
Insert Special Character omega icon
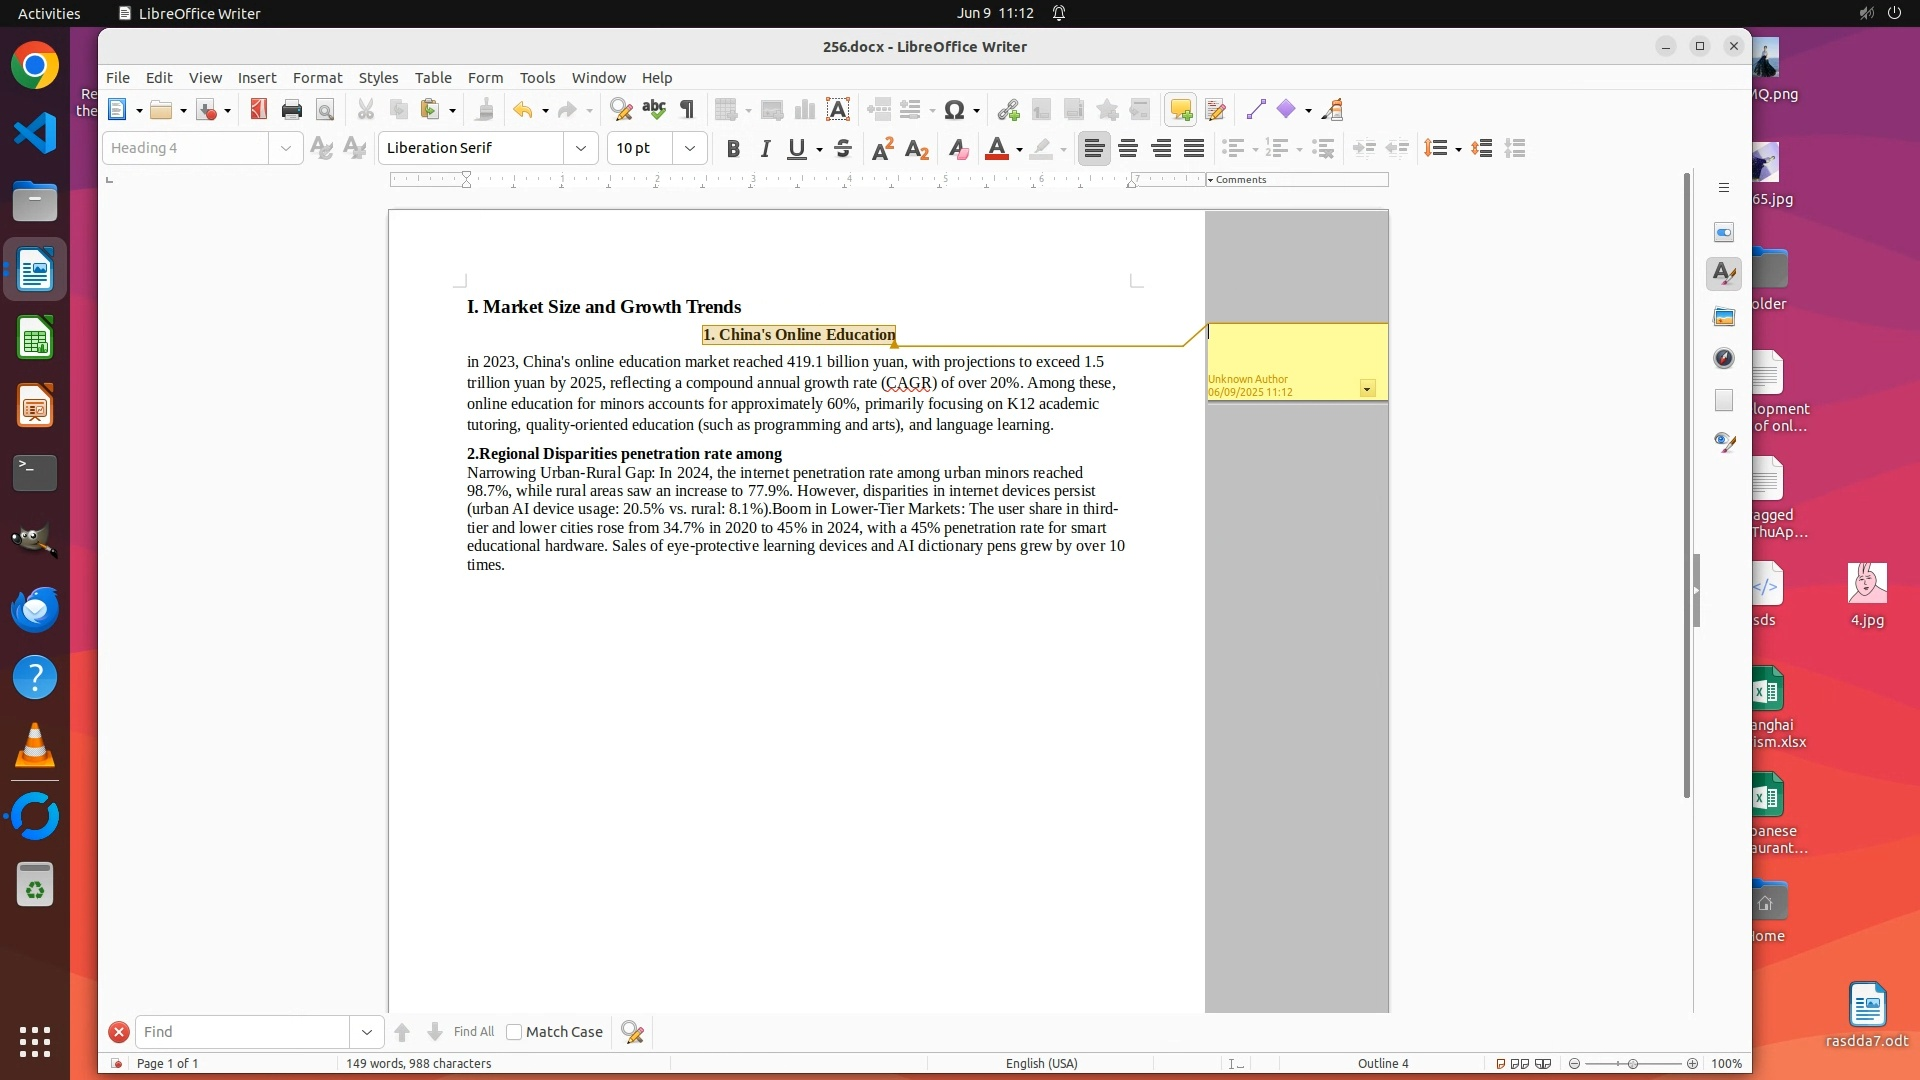tap(954, 110)
